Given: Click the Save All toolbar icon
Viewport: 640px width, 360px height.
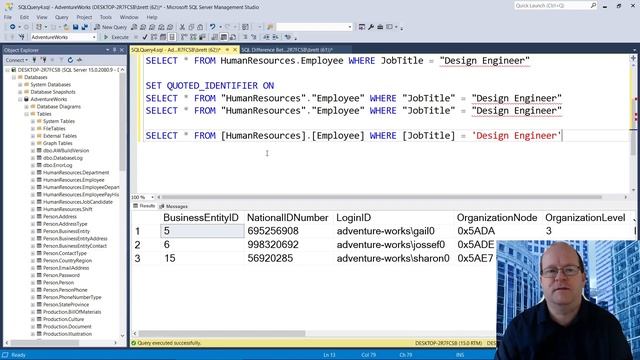Looking at the screenshot, I should coord(84,27).
